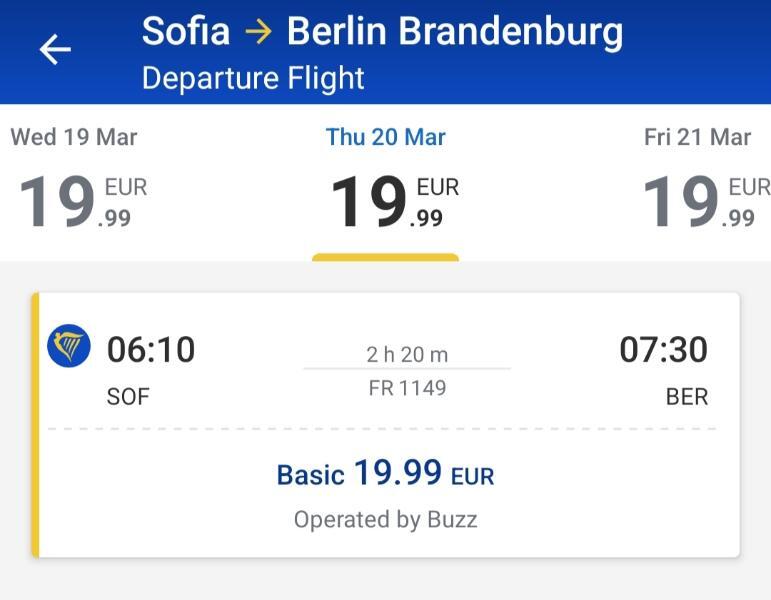Image resolution: width=771 pixels, height=600 pixels.
Task: Tap the back arrow icon
Action: click(x=55, y=49)
